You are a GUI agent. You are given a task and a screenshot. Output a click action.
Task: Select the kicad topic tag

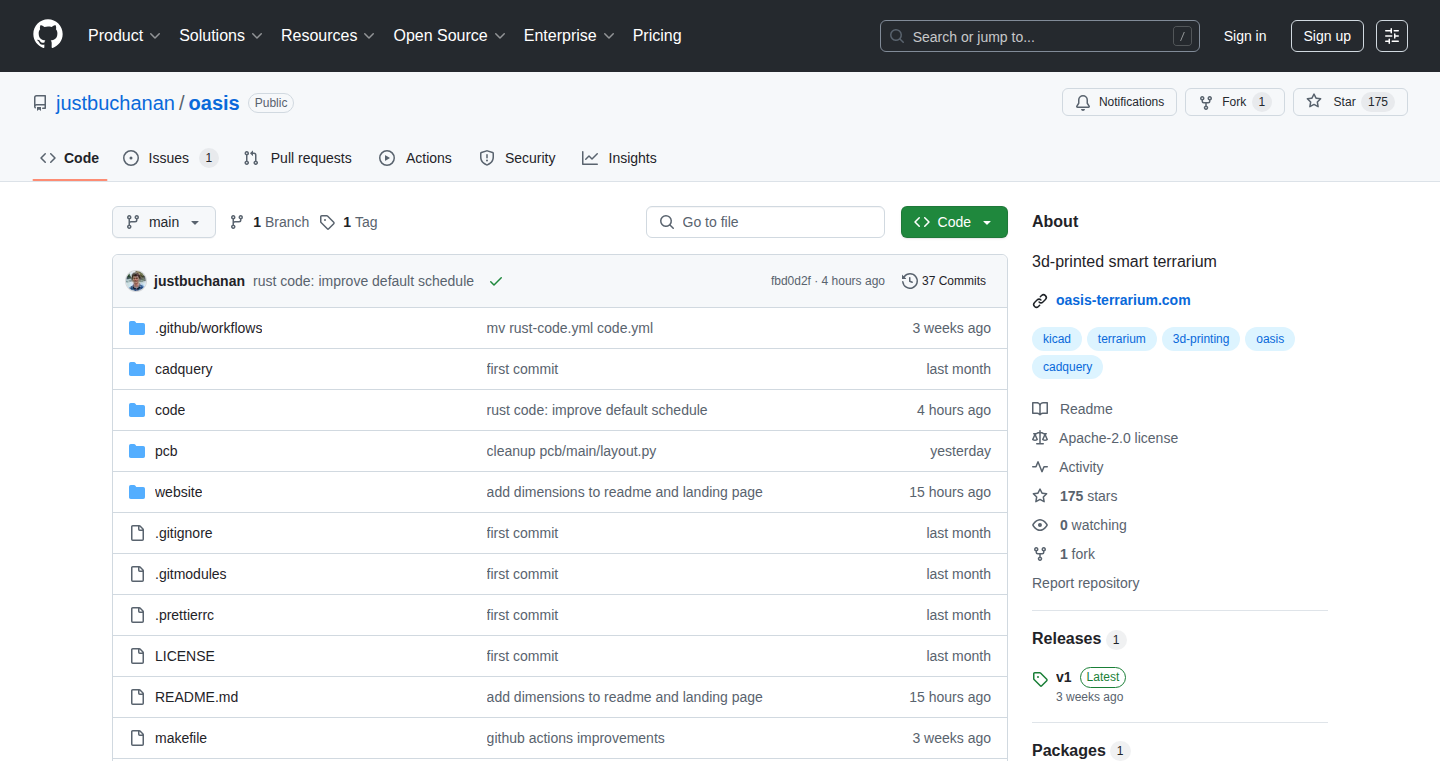[1057, 339]
